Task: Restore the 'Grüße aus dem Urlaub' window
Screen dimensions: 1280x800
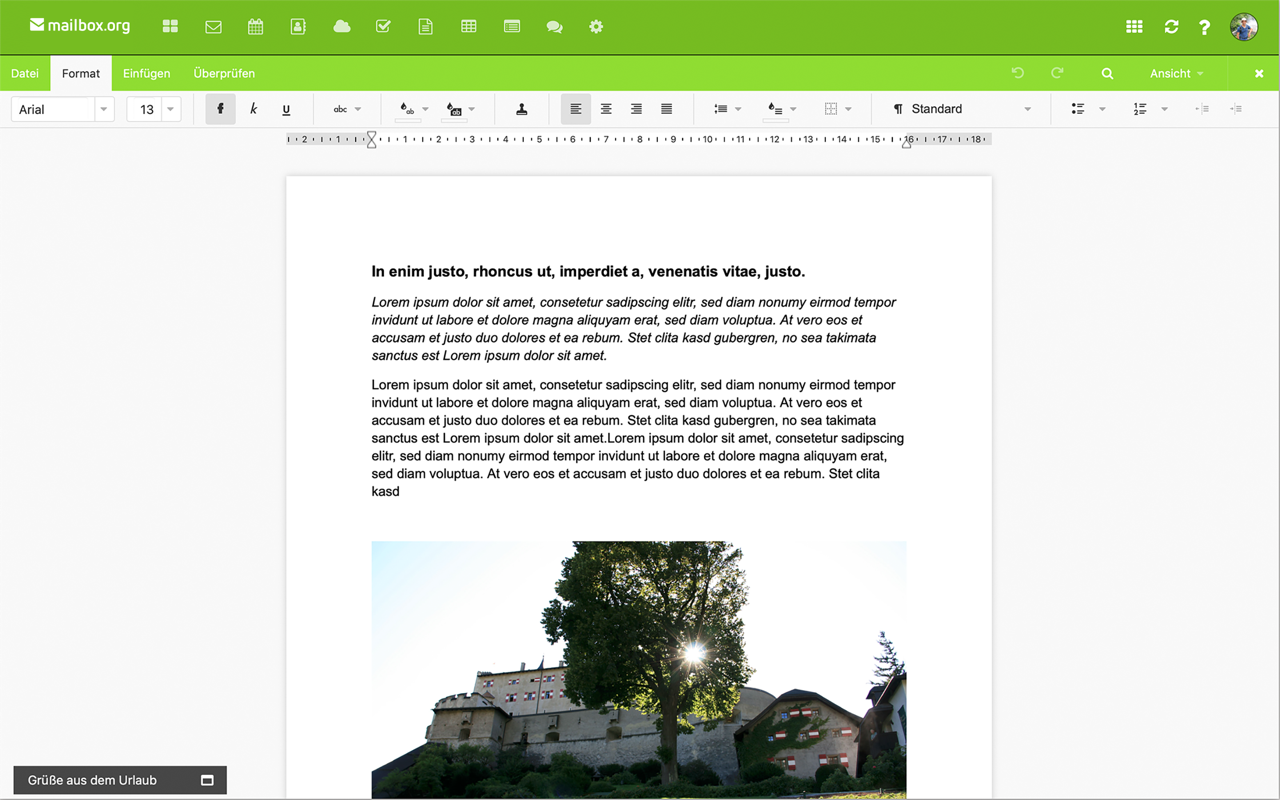Action: 120,780
